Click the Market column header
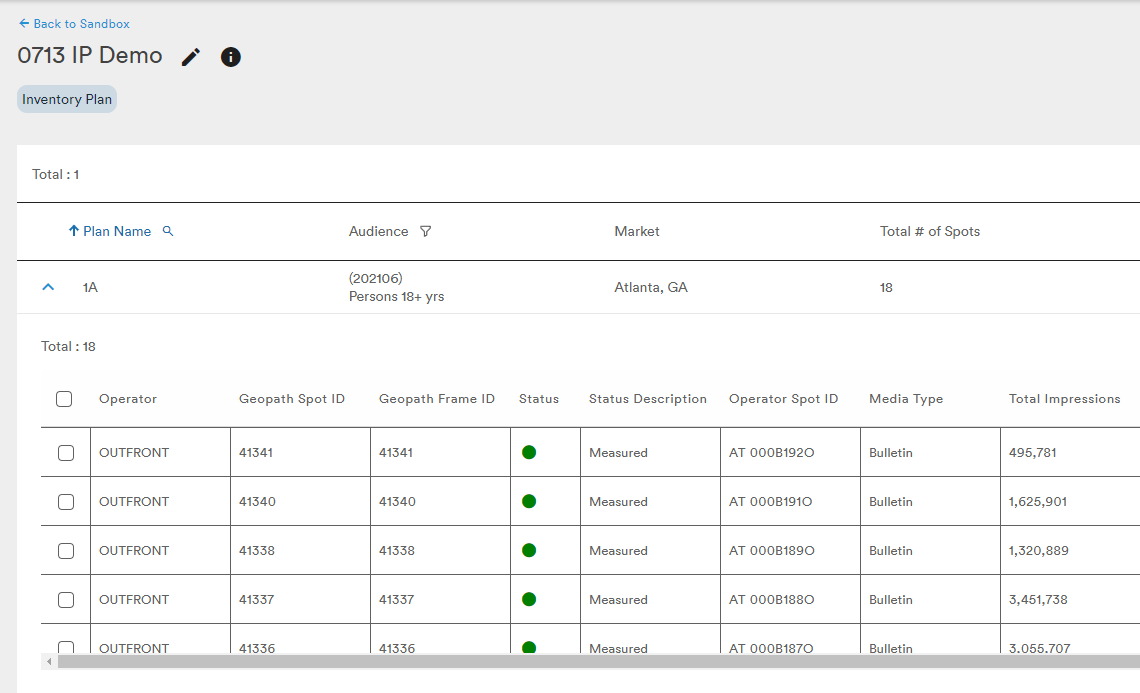 pos(637,231)
